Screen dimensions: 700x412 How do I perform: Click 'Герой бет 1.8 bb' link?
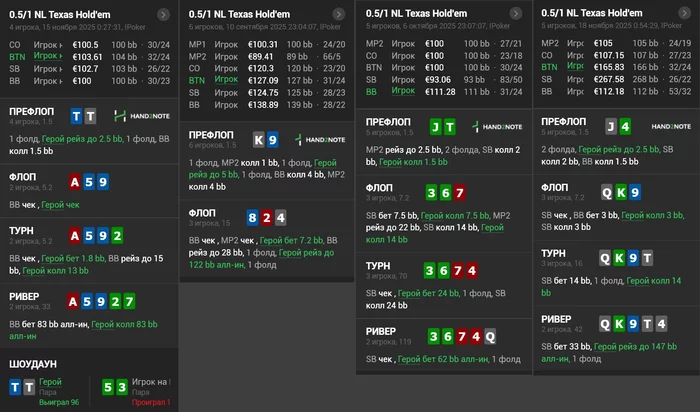73,258
